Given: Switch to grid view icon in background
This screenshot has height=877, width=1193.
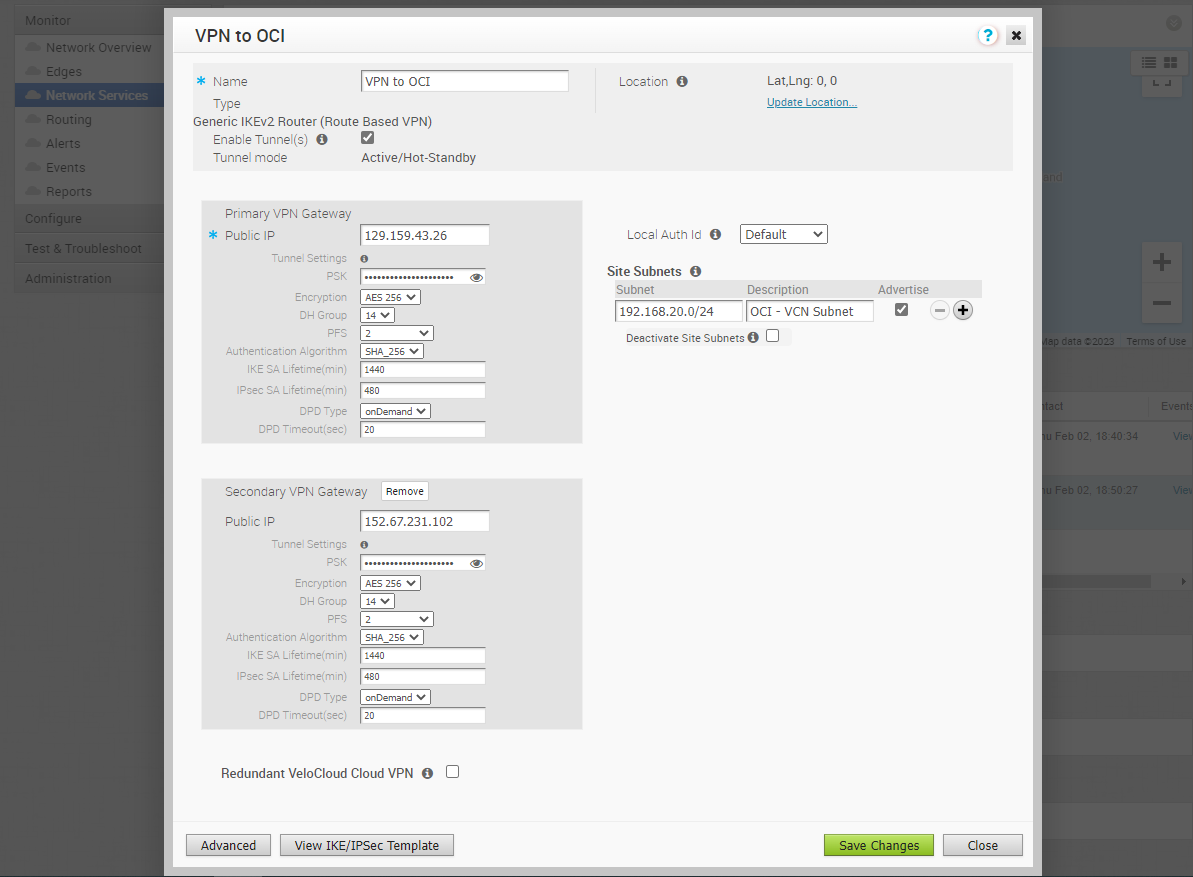Looking at the screenshot, I should point(1171,62).
